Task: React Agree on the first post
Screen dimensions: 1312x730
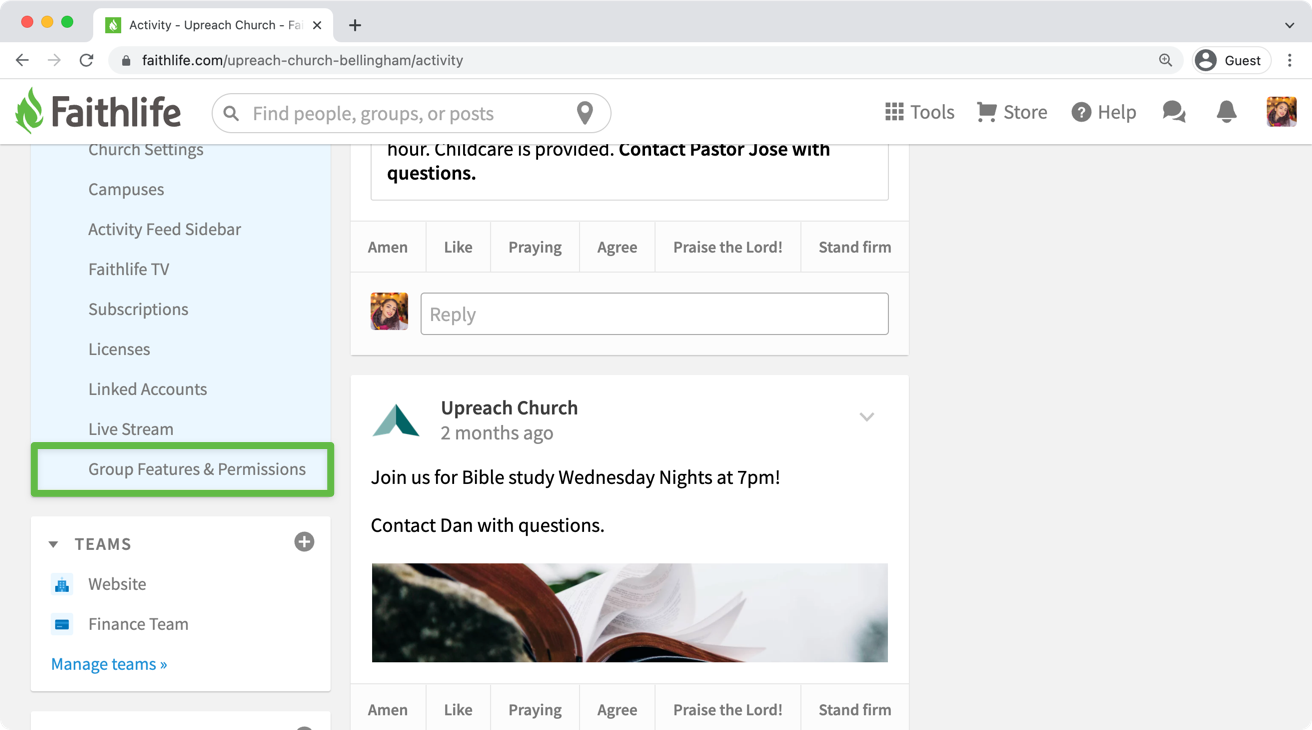Action: (617, 247)
